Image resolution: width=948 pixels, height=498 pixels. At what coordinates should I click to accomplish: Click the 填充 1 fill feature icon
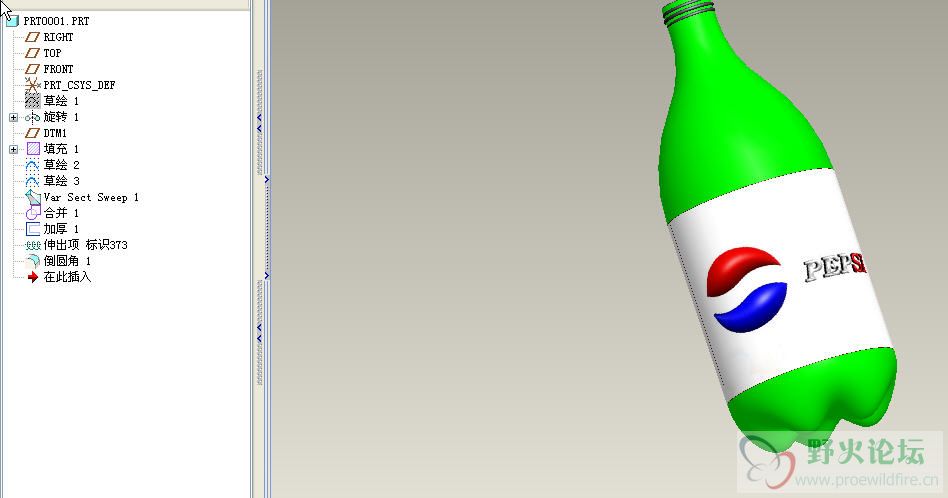tap(33, 149)
